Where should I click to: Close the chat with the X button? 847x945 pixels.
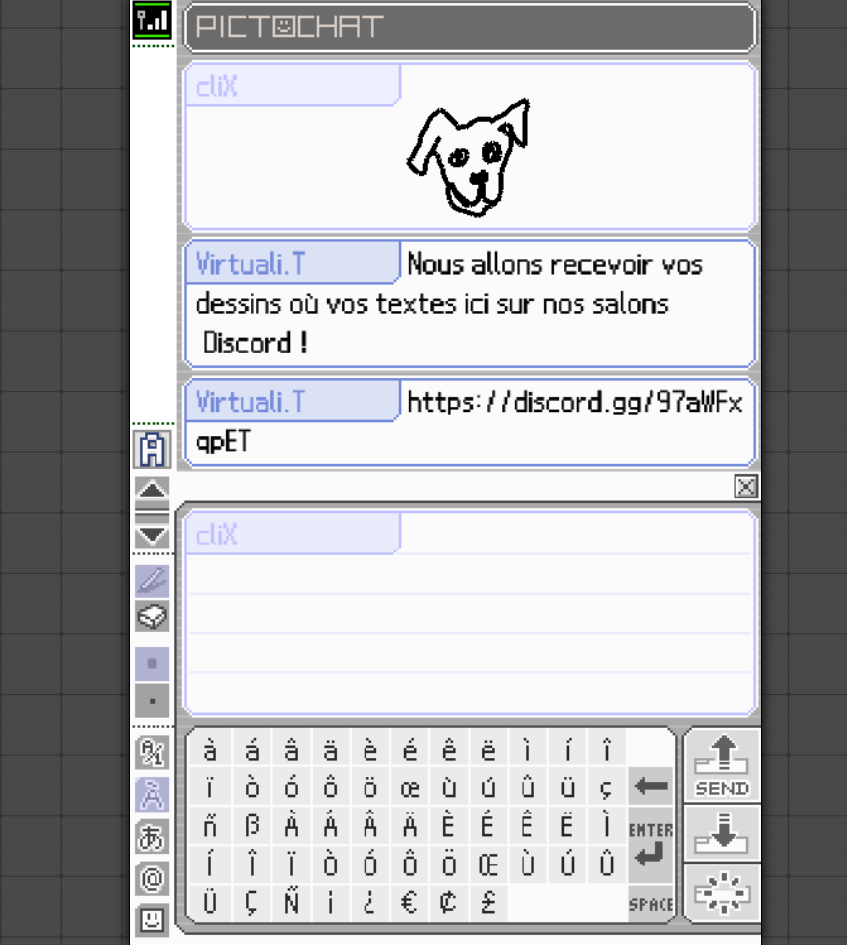746,486
